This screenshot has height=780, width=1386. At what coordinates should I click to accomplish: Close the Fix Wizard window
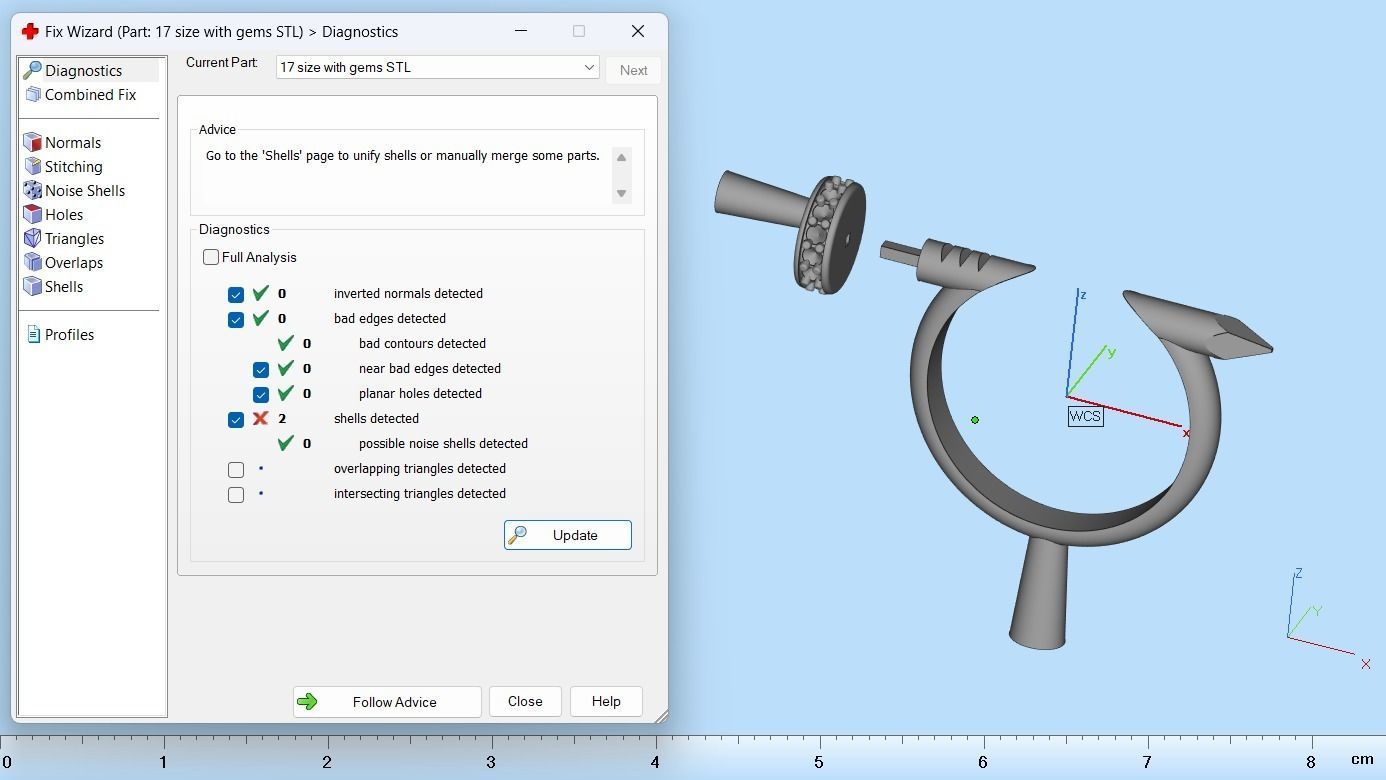[638, 31]
